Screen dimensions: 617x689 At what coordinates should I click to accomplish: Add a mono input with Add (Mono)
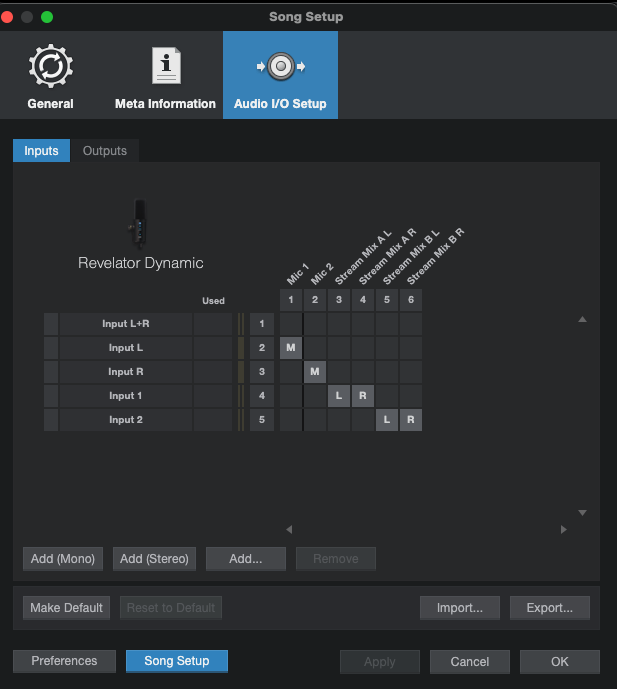pyautogui.click(x=63, y=559)
